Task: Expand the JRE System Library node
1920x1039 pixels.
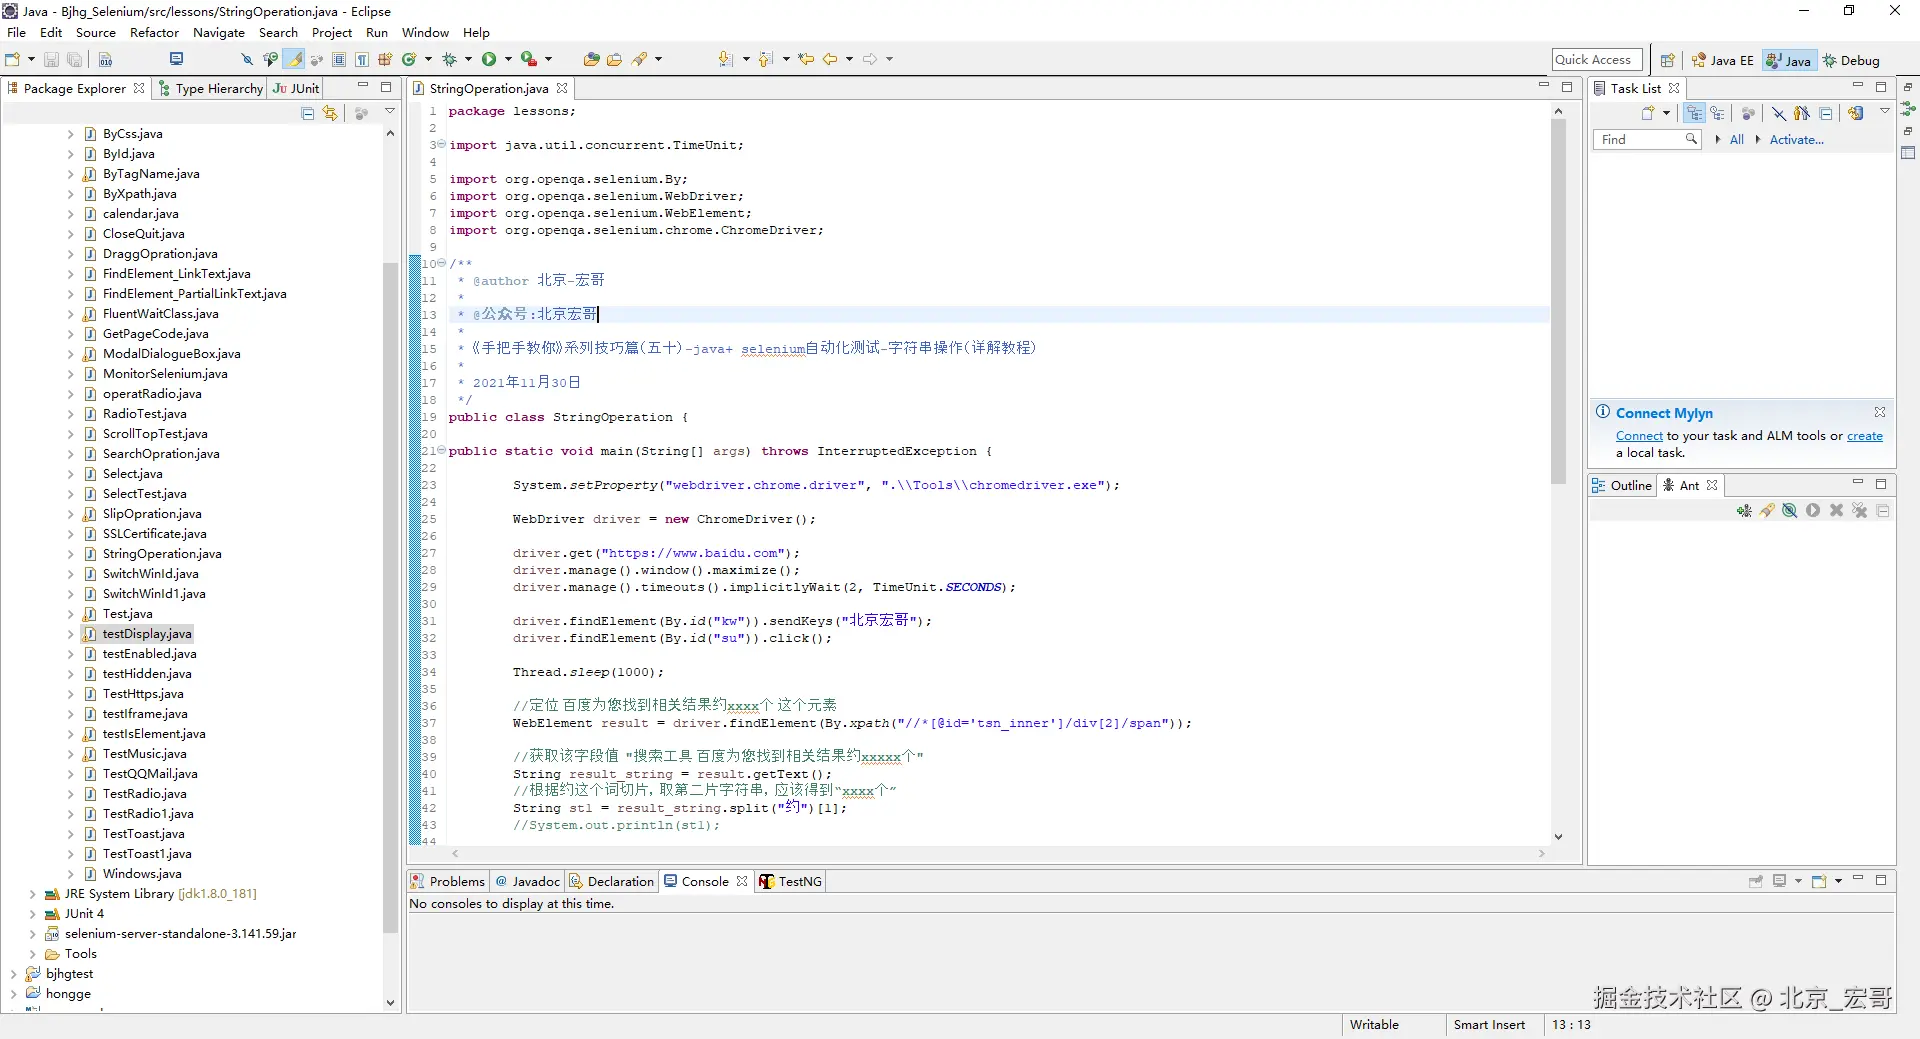Action: [33, 894]
